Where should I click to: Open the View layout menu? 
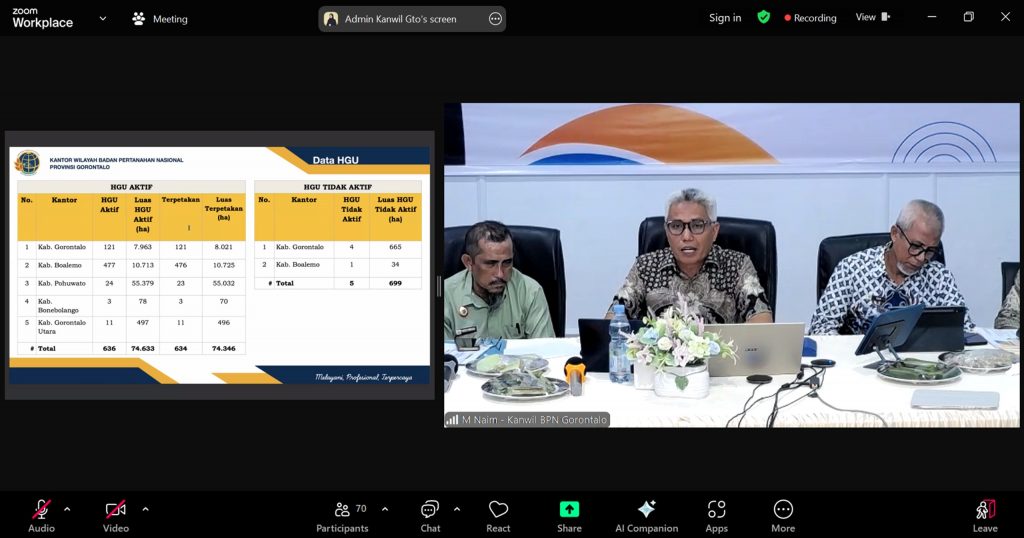(872, 17)
